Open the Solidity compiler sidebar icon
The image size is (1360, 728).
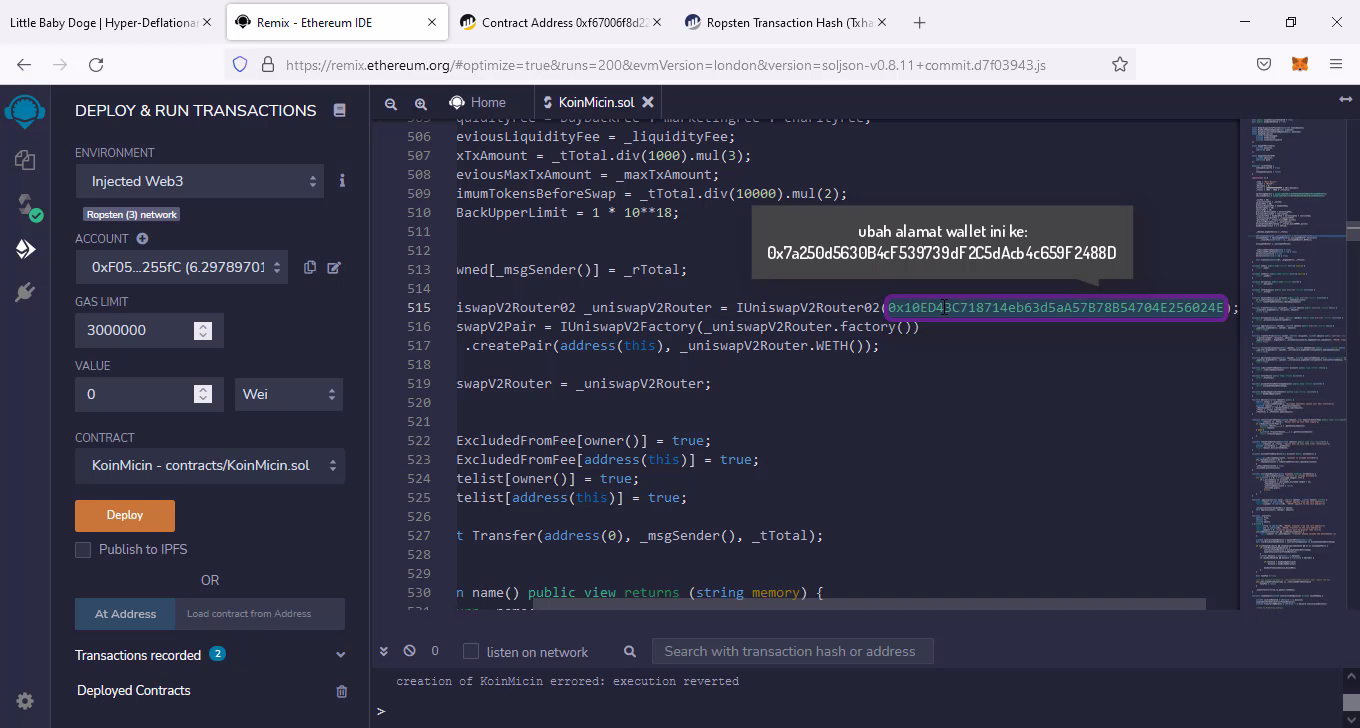click(25, 205)
